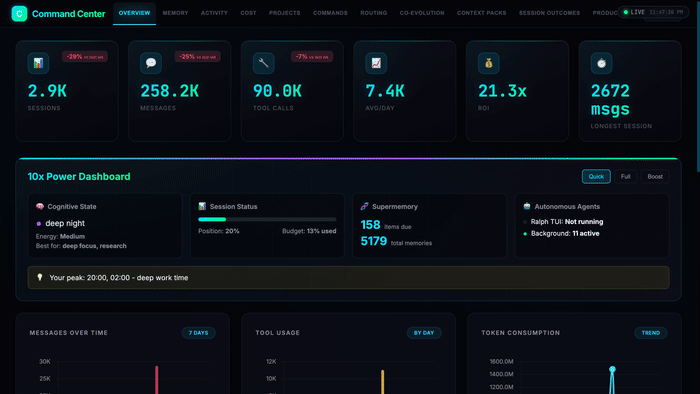Screen dimensions: 700x394
Task: Click the Avg/Day trend chart icon
Action: point(376,63)
